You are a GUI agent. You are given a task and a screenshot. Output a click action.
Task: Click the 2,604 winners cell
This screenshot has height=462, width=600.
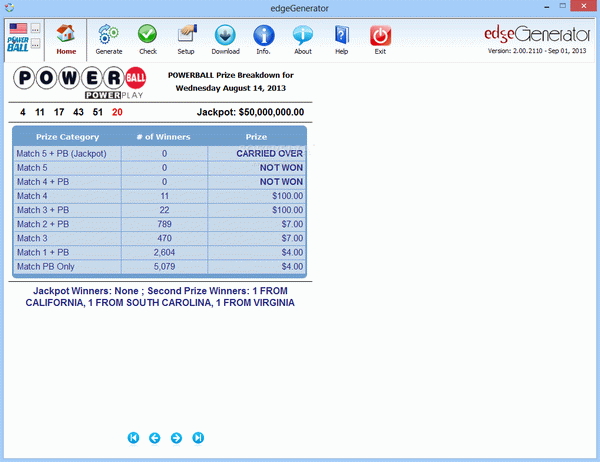(x=165, y=253)
